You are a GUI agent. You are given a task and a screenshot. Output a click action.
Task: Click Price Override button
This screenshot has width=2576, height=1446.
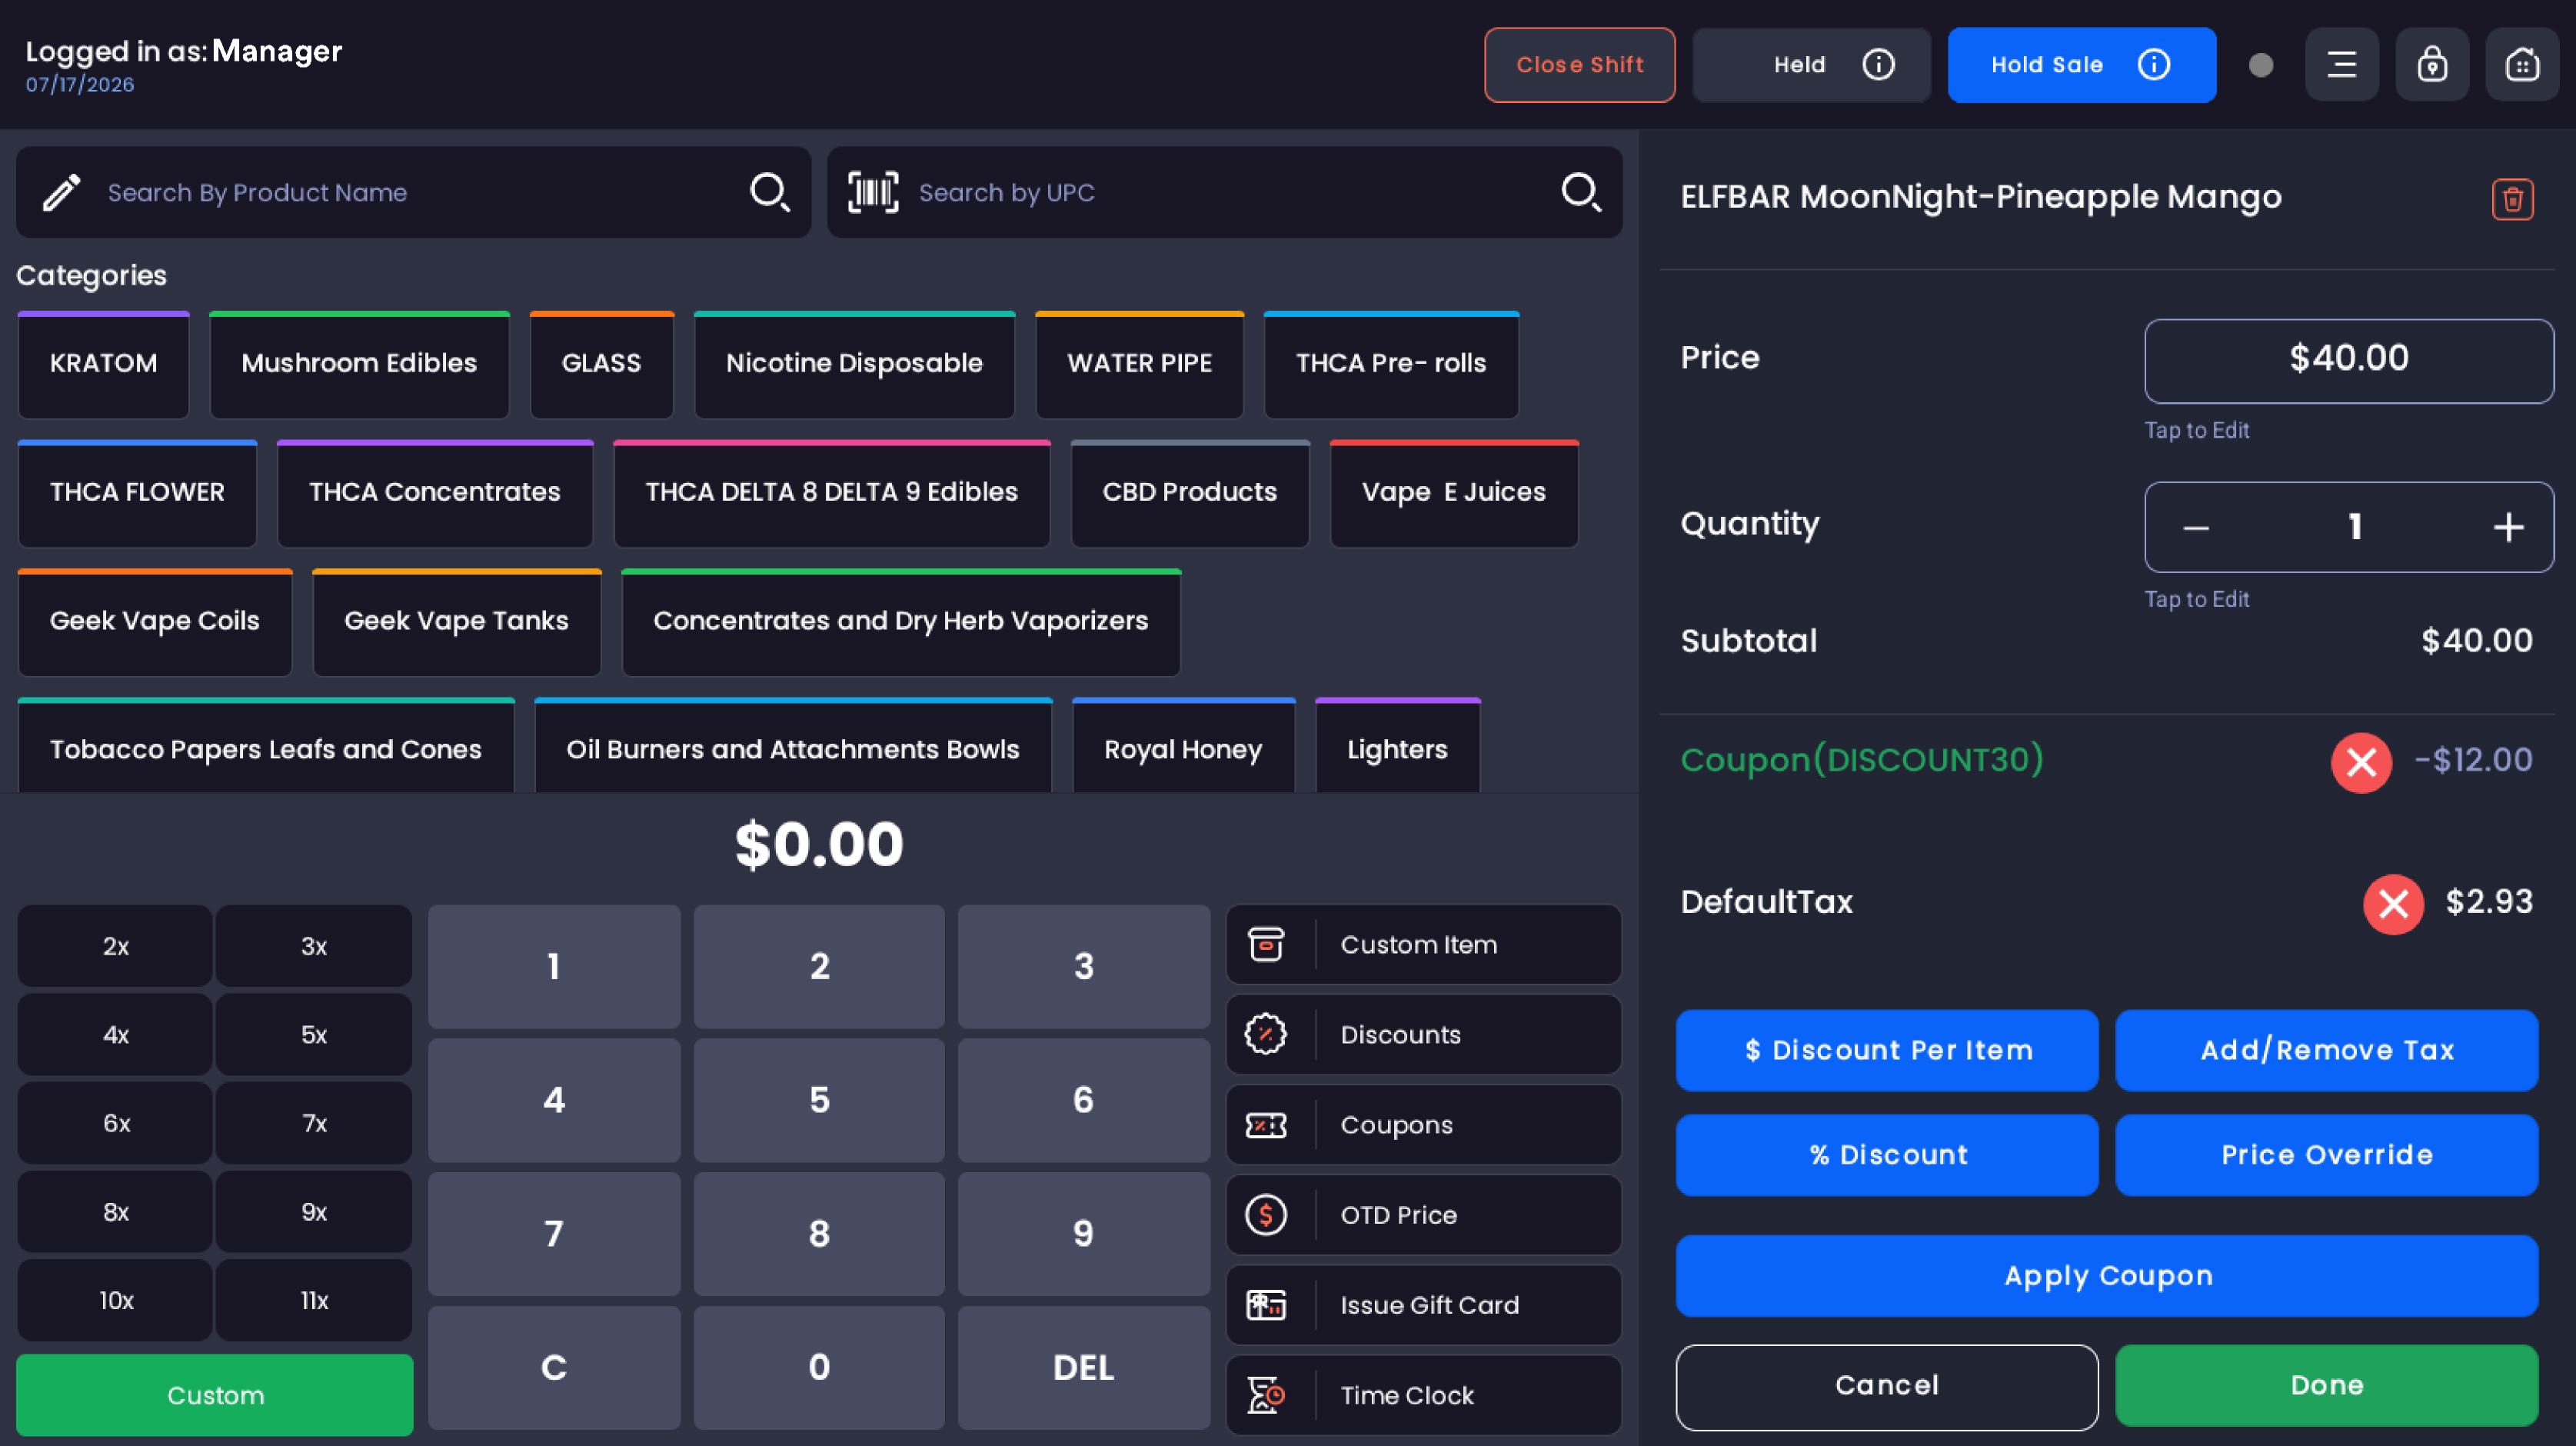pos(2326,1155)
